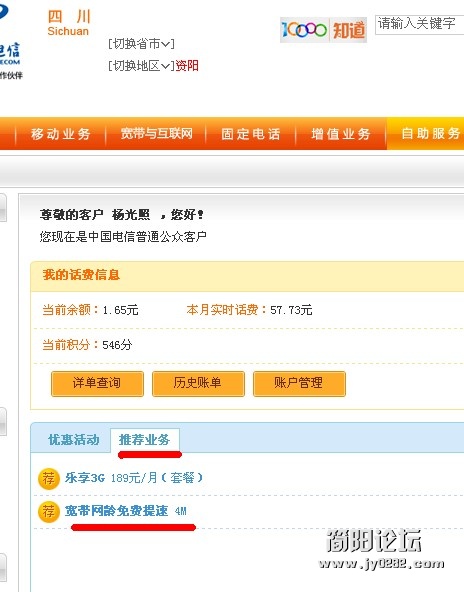Screen dimensions: 464x592
Task: Click the China Telecom logo
Action: 11,42
